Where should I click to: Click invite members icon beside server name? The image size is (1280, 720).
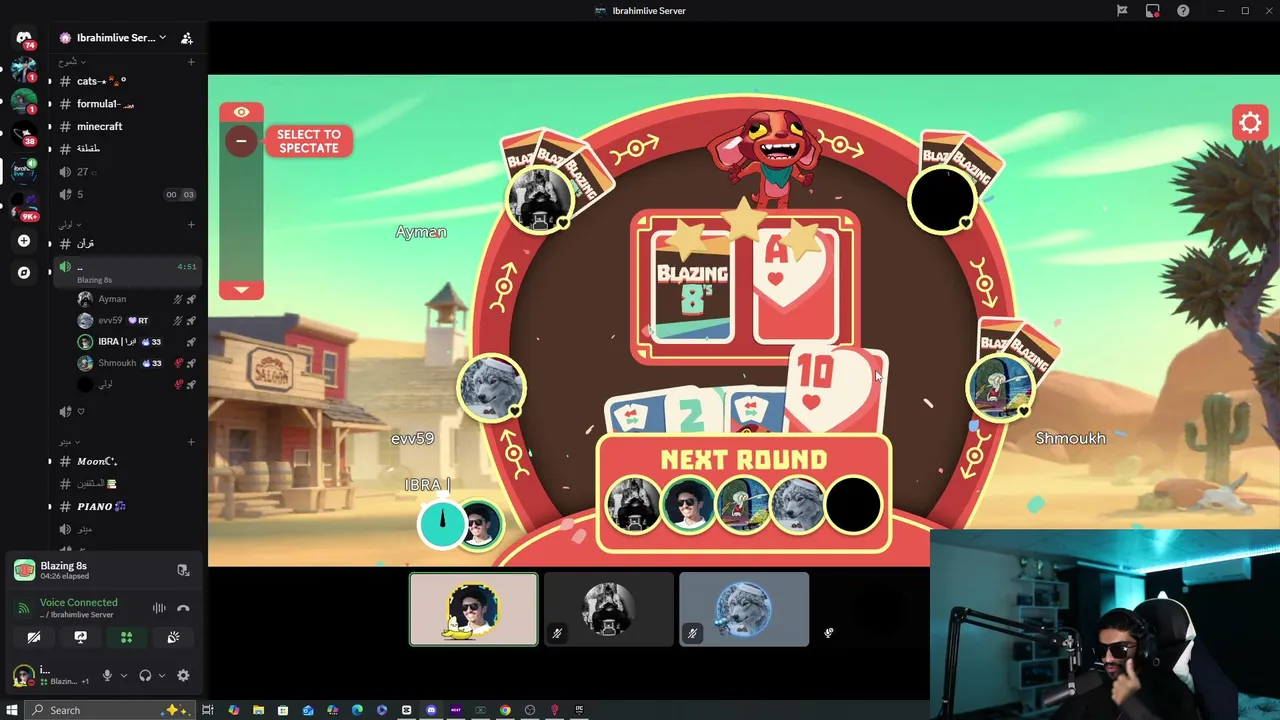pos(187,38)
